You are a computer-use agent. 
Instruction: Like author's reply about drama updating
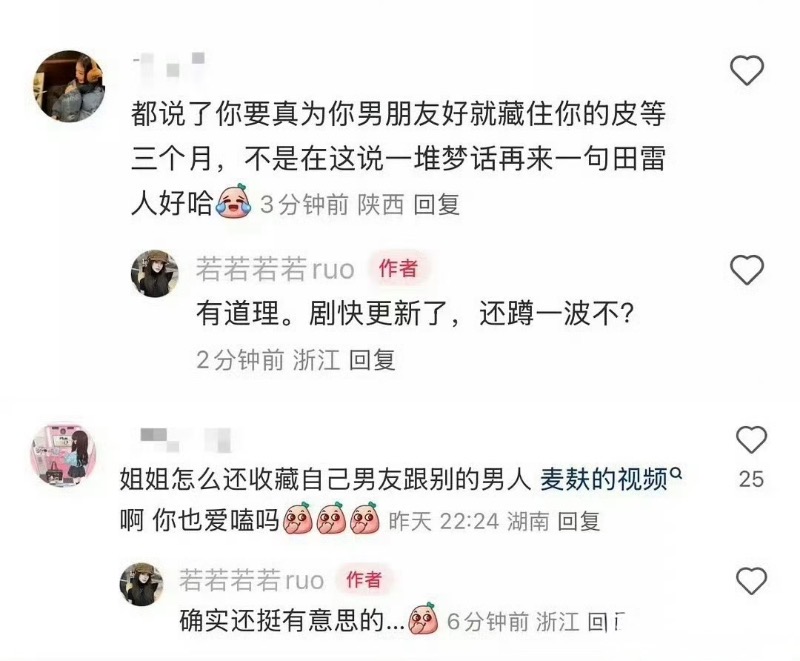tap(747, 269)
